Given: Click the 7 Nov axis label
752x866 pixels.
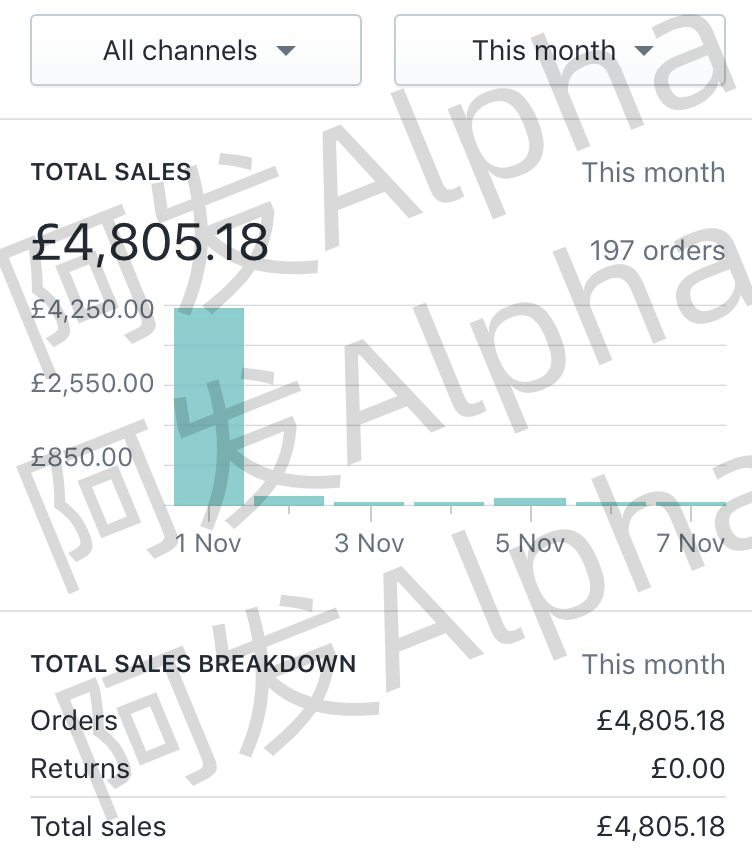Looking at the screenshot, I should [x=690, y=543].
